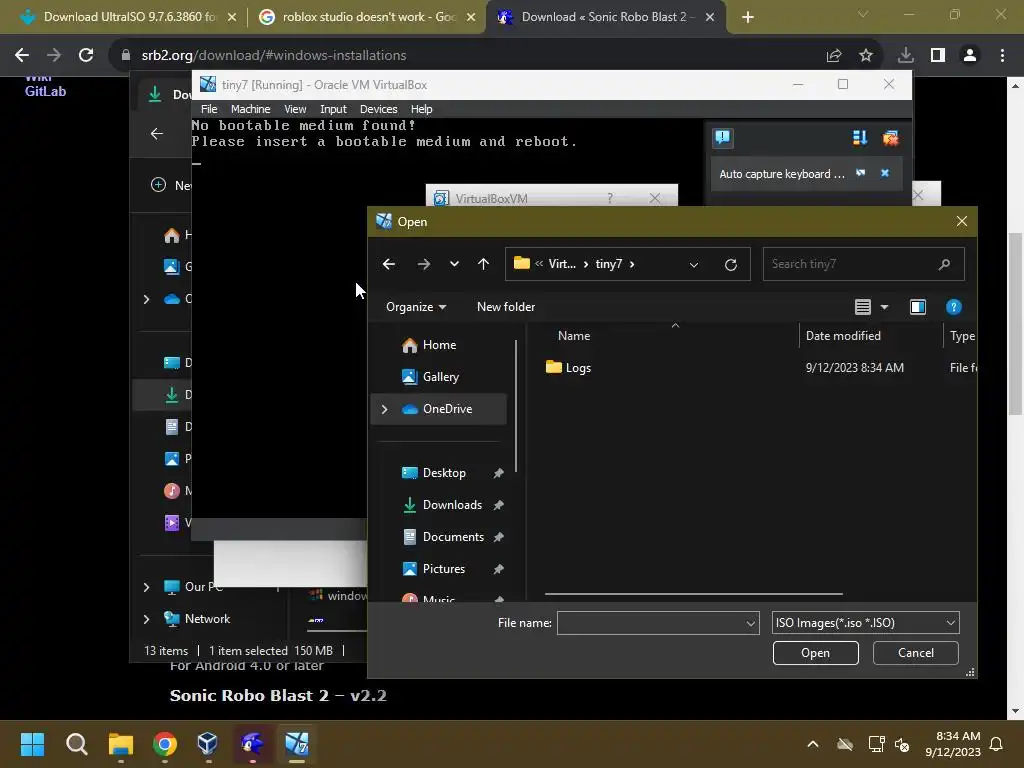
Task: Open the File menu in VirtualBox
Action: coord(209,109)
